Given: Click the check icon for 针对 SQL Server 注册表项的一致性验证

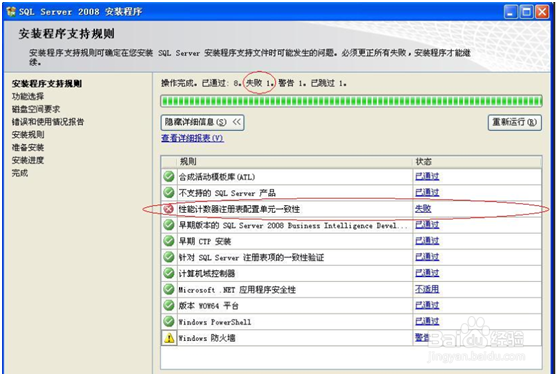Looking at the screenshot, I should 169,257.
